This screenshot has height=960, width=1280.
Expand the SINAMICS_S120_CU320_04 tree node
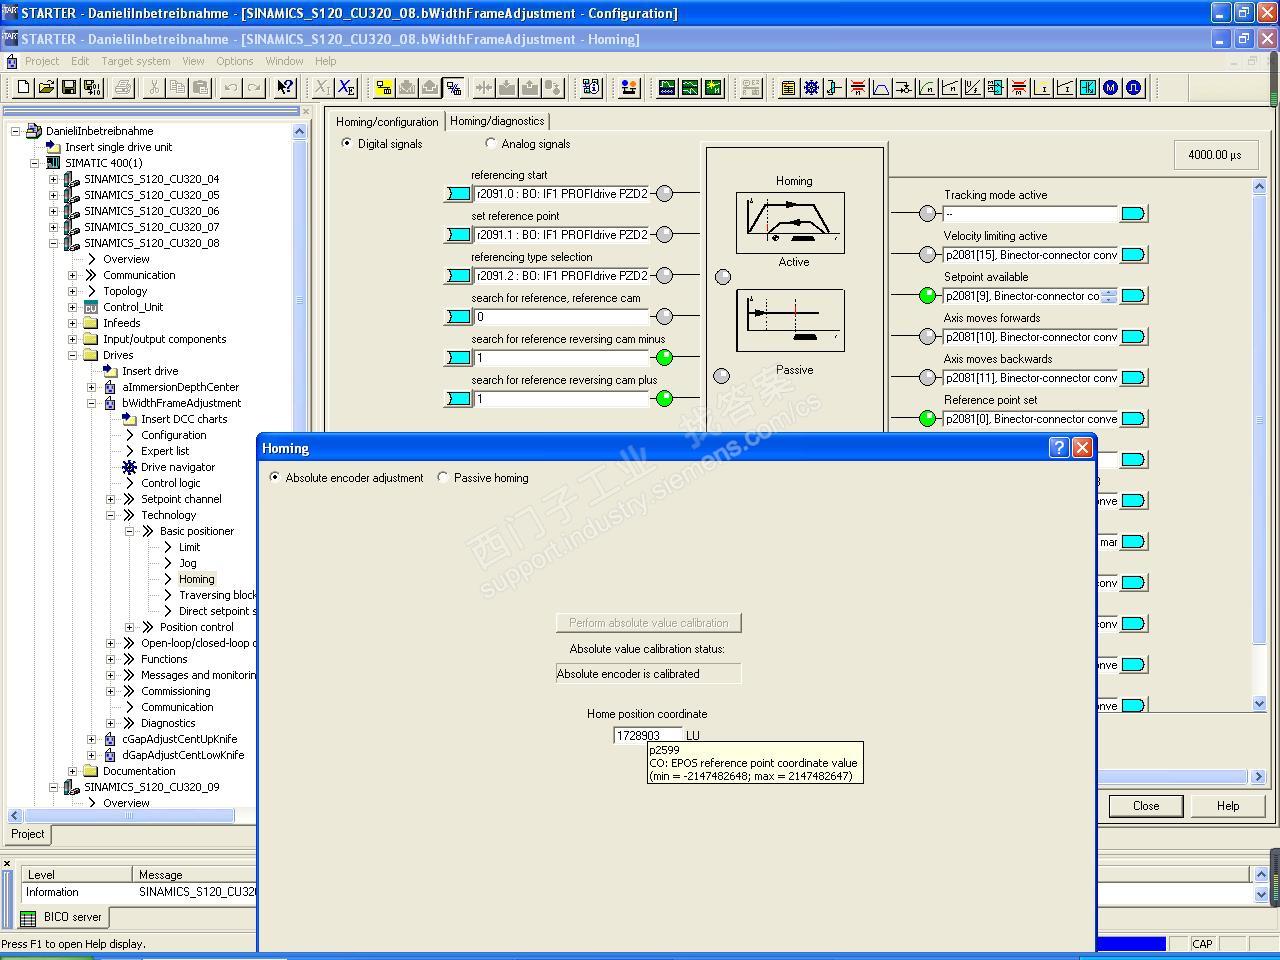(x=53, y=179)
